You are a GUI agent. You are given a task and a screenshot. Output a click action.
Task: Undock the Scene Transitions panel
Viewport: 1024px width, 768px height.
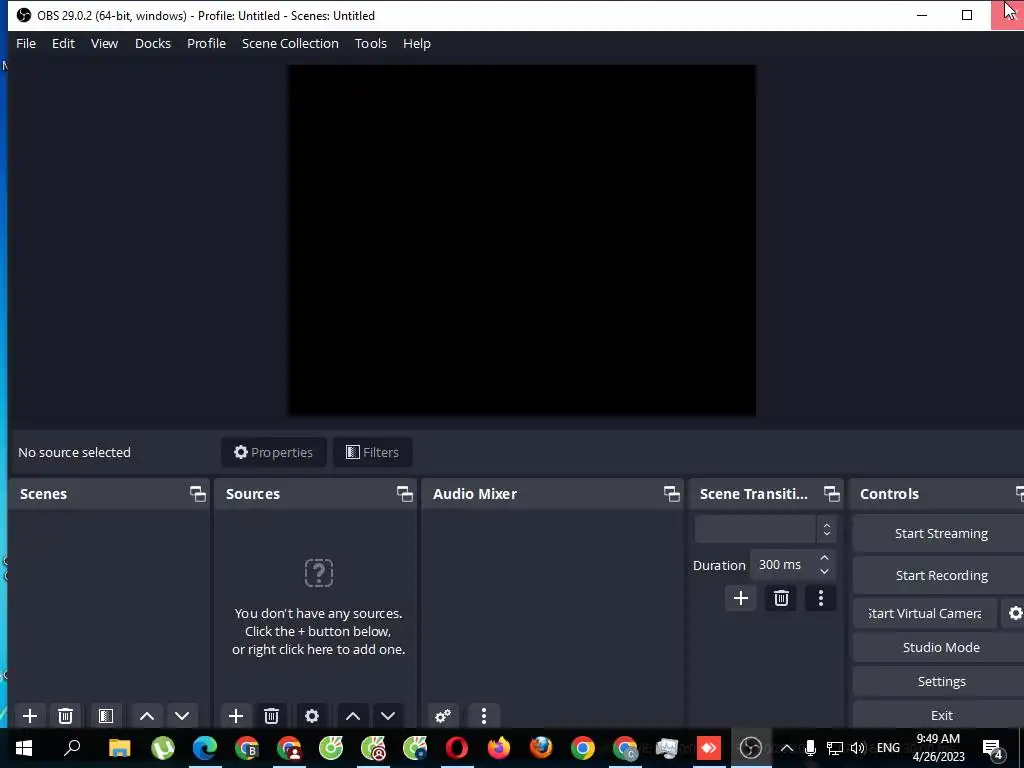tap(831, 494)
